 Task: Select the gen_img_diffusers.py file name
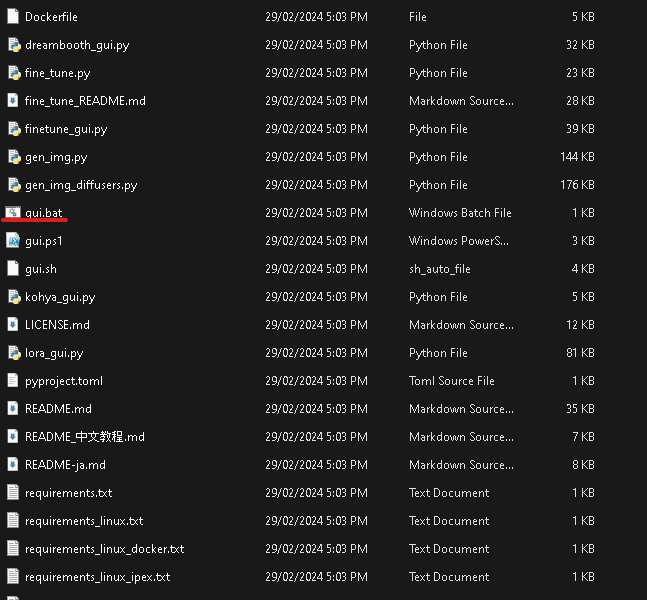point(81,185)
